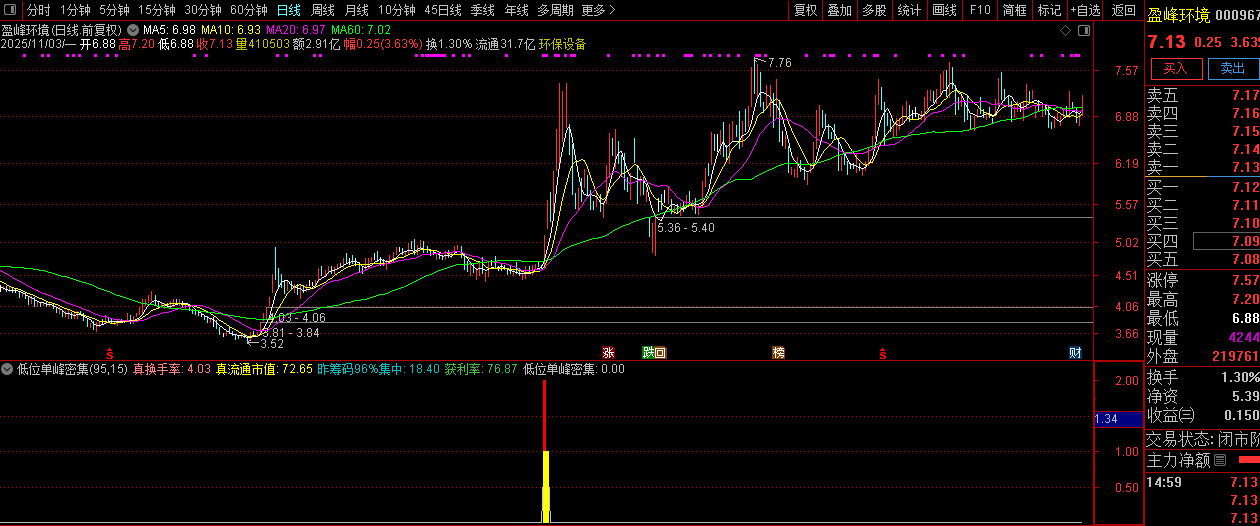The width and height of the screenshot is (1260, 526).
Task: Click the 买一 price 7.12 row
Action: tap(1202, 187)
